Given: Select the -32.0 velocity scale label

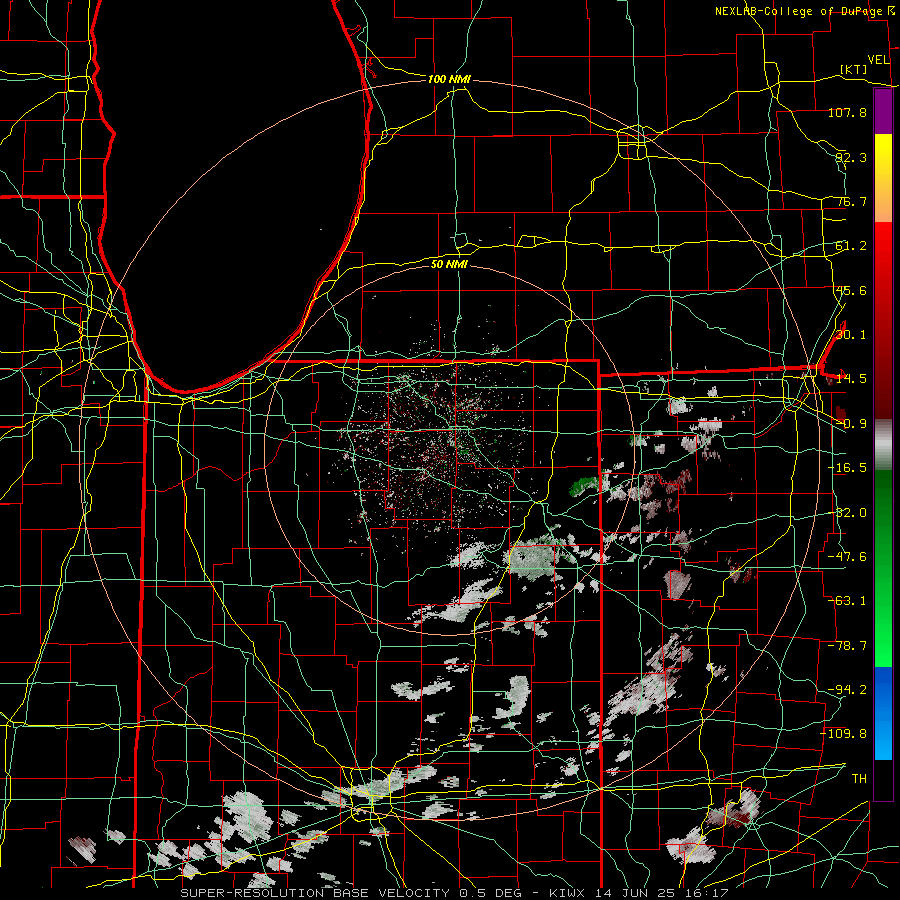Looking at the screenshot, I should coord(847,513).
